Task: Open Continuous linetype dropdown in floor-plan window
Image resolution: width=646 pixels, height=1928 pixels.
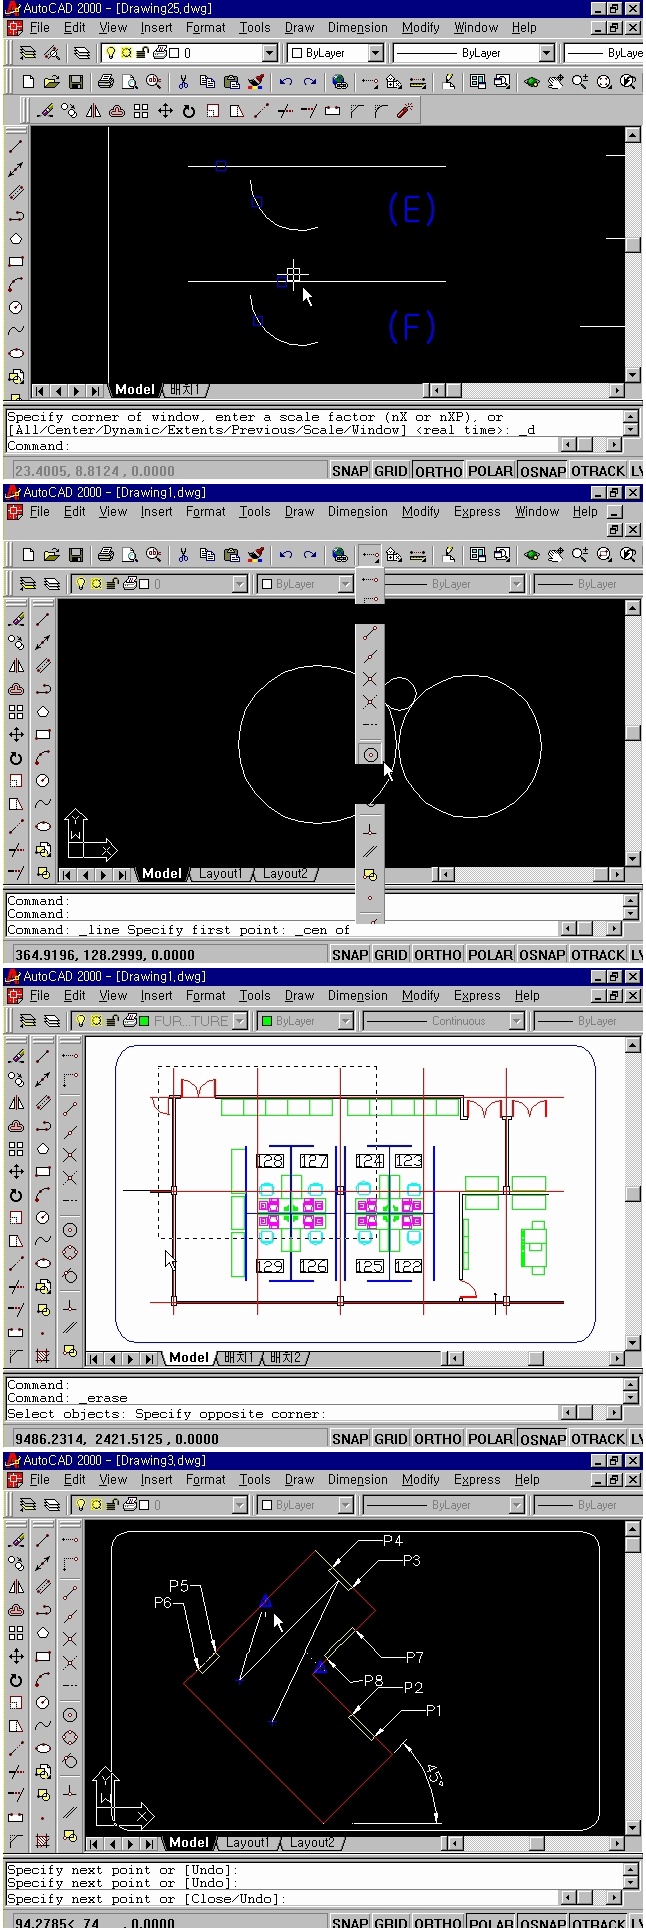Action: 516,1021
